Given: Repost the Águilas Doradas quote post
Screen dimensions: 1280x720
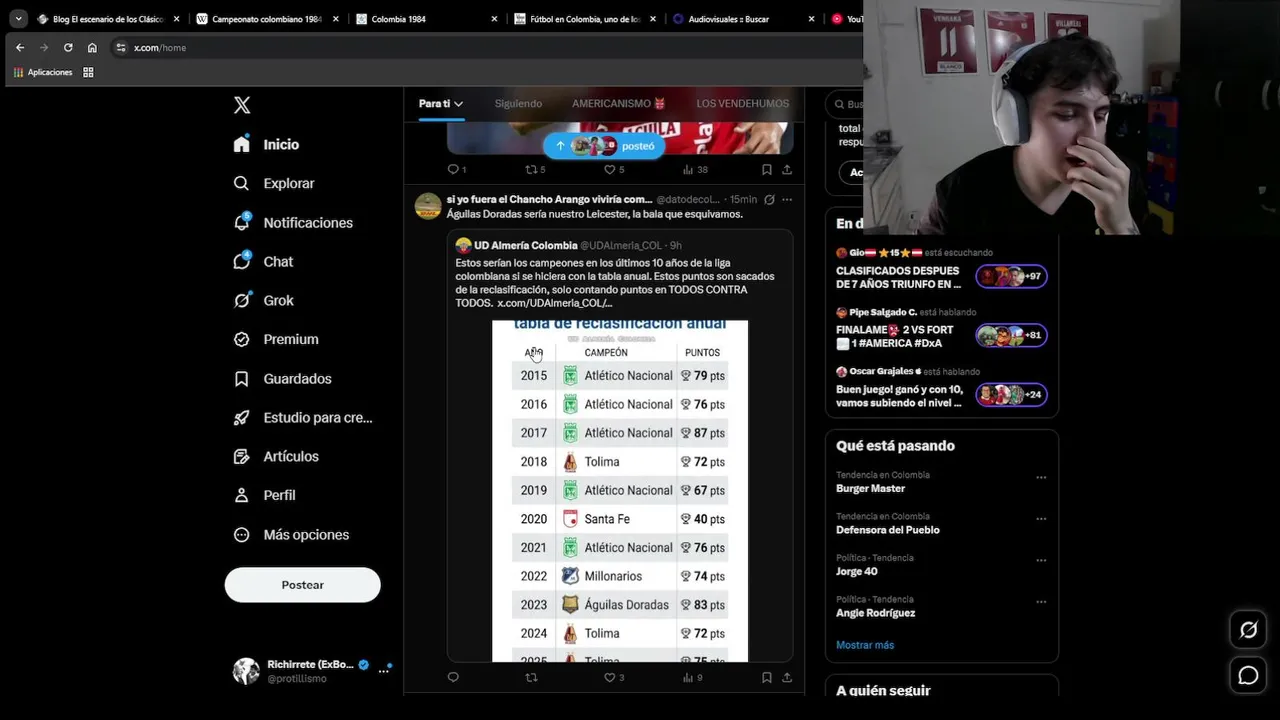Looking at the screenshot, I should 531,677.
